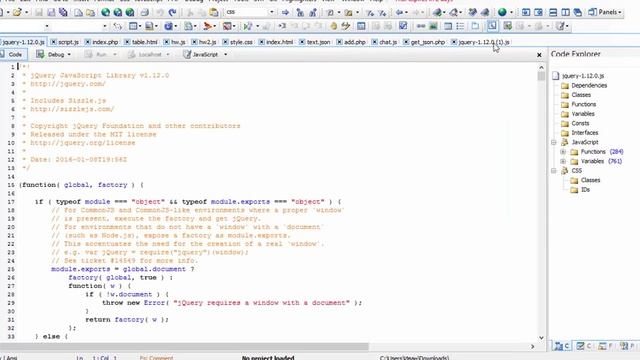Viewport: 640px width, 360px height.
Task: Click the Paste clipboard icon
Action: (213, 12)
